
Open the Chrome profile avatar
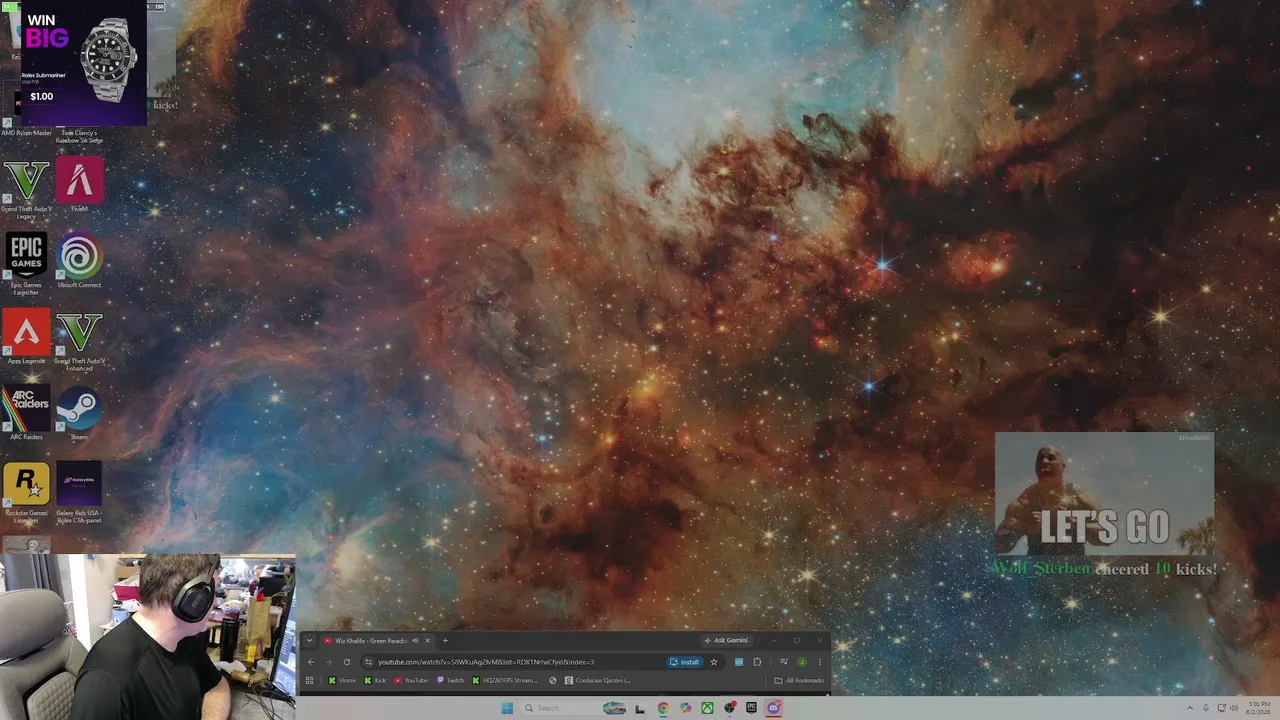[802, 662]
